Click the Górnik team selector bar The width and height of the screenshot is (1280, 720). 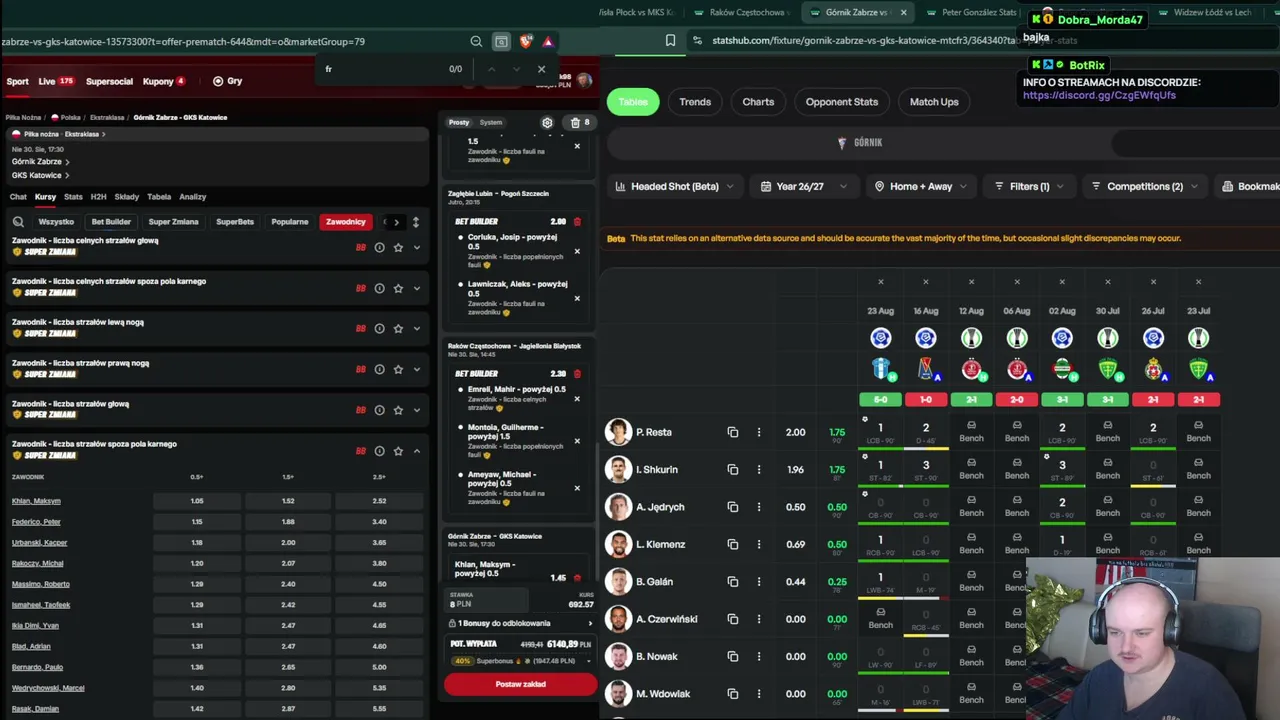coord(860,143)
